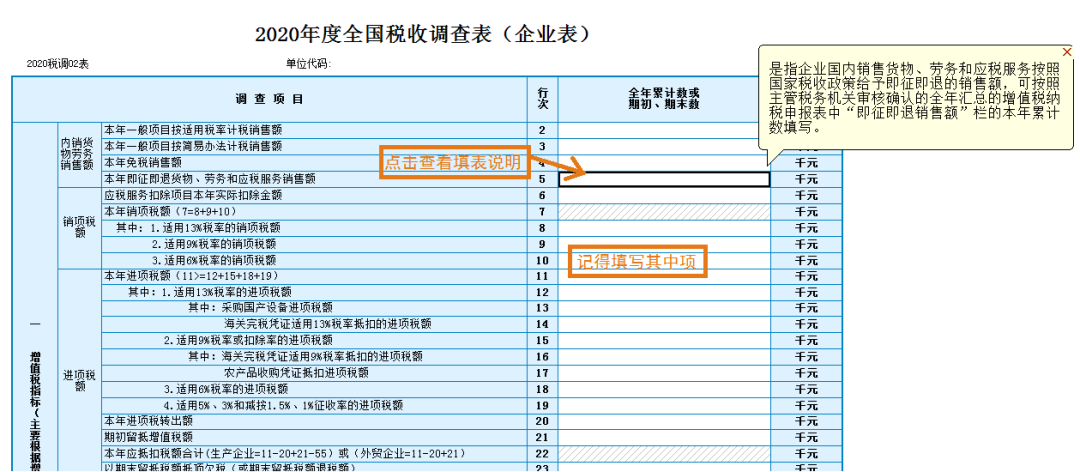
Task: Click the '单位代码:' field label
Action: tap(309, 64)
